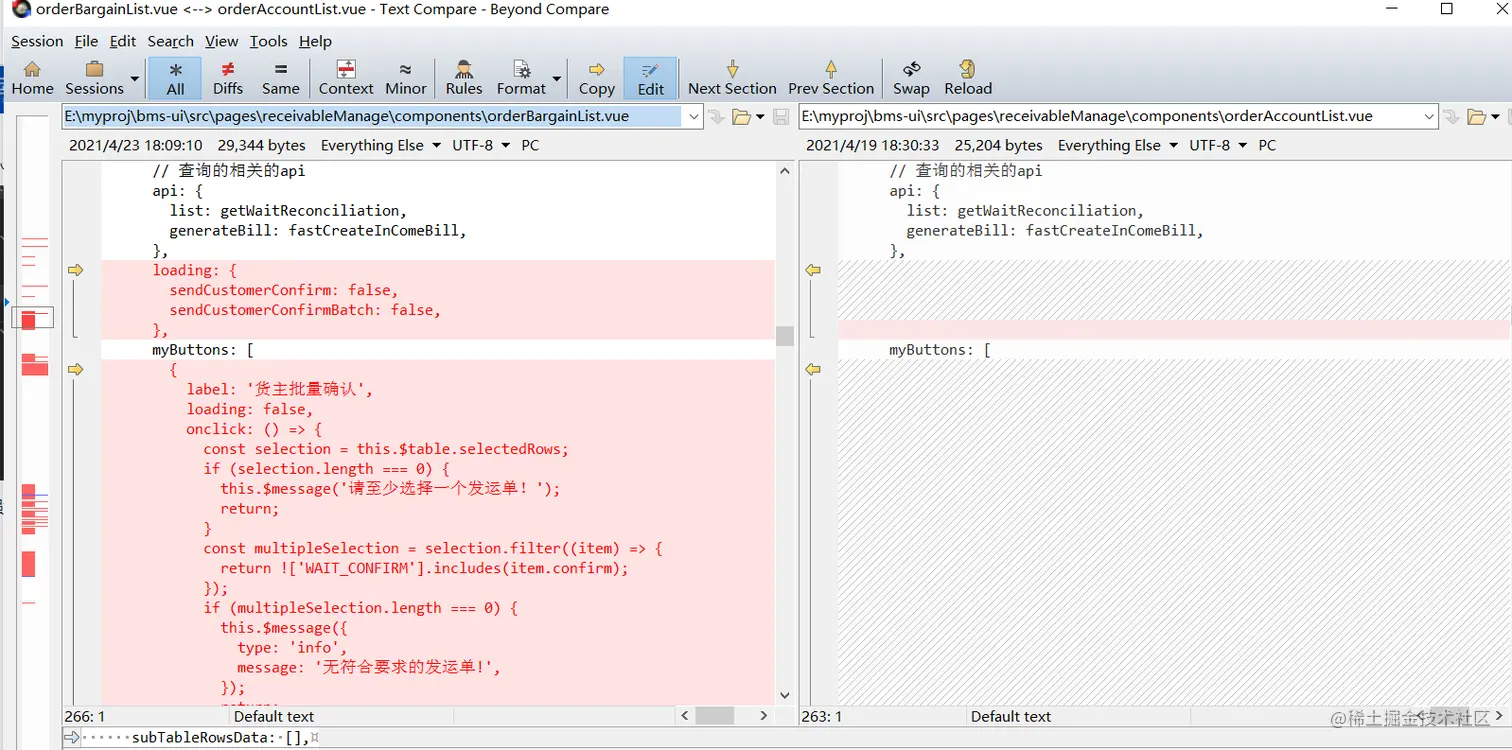Expand the right file path dropdown
This screenshot has height=750, width=1512.
pyautogui.click(x=1430, y=116)
